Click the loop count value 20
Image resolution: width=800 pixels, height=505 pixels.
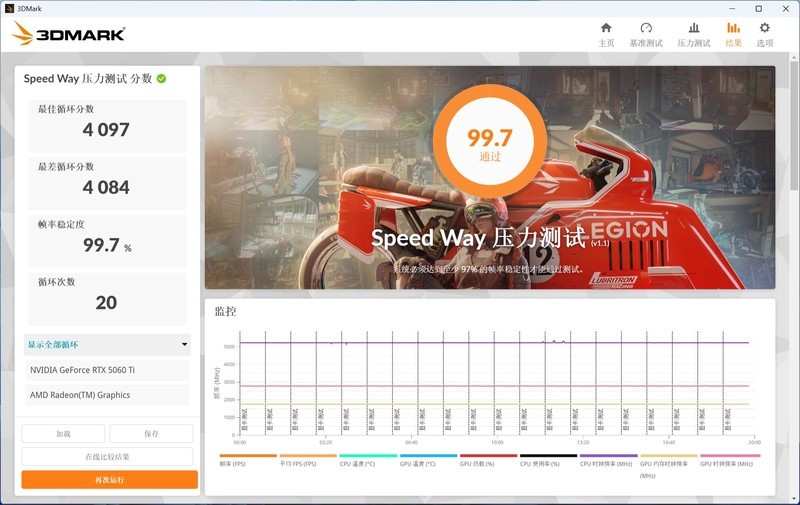click(106, 302)
